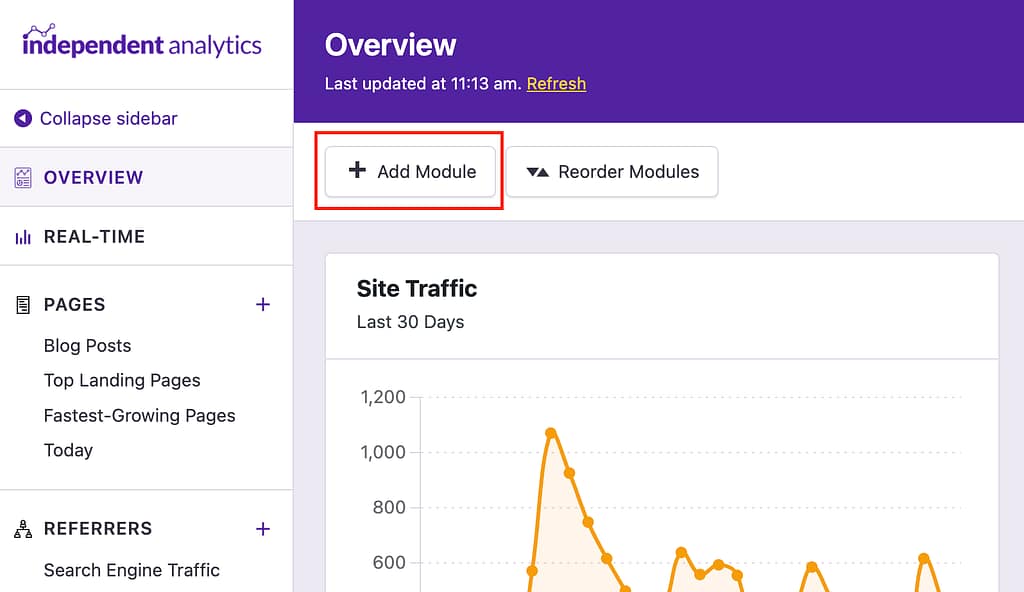This screenshot has width=1024, height=592.
Task: Select the peak data point on the traffic chart
Action: coord(552,432)
